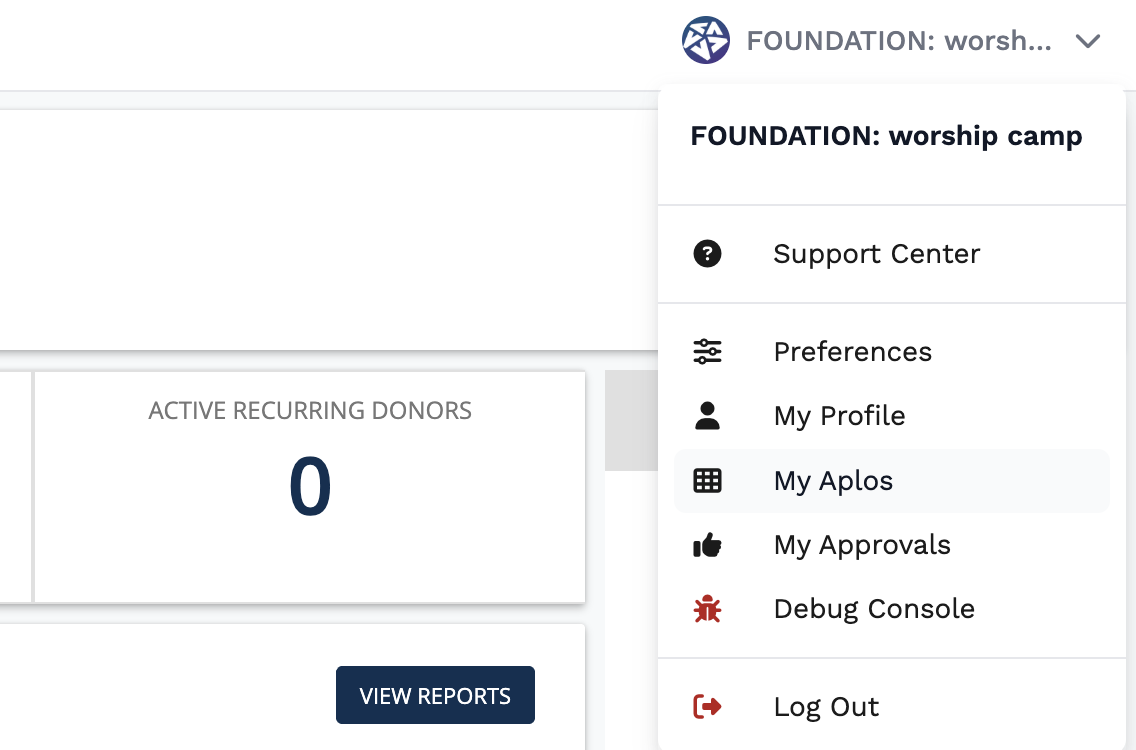Click the Active Recurring Donors card

click(310, 487)
